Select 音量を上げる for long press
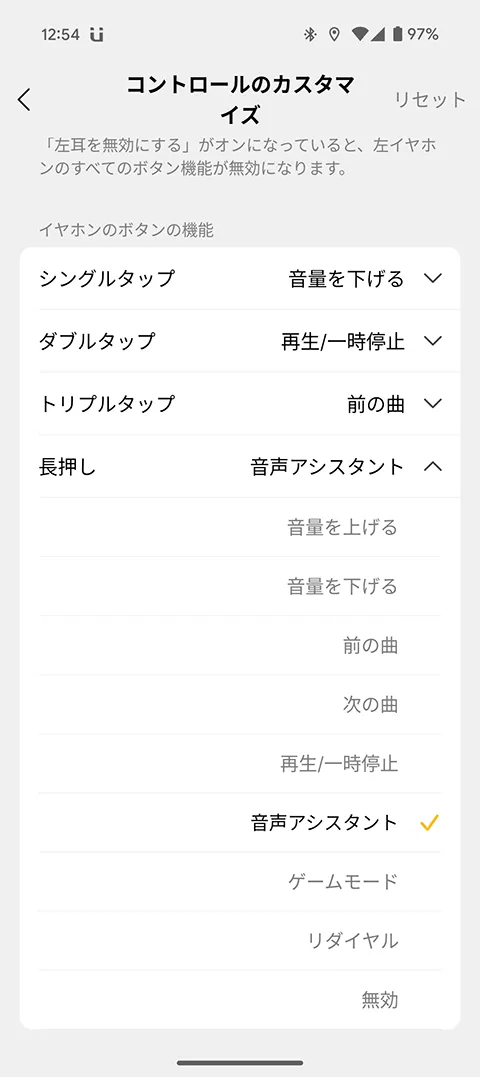The width and height of the screenshot is (480, 1077). coord(240,528)
